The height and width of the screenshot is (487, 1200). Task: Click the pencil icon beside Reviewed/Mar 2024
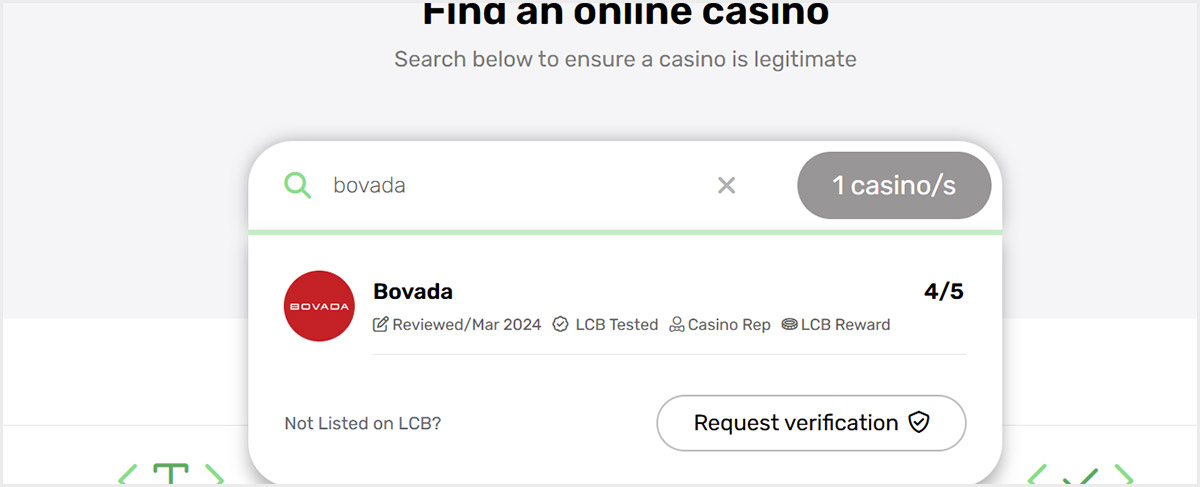pyautogui.click(x=381, y=324)
